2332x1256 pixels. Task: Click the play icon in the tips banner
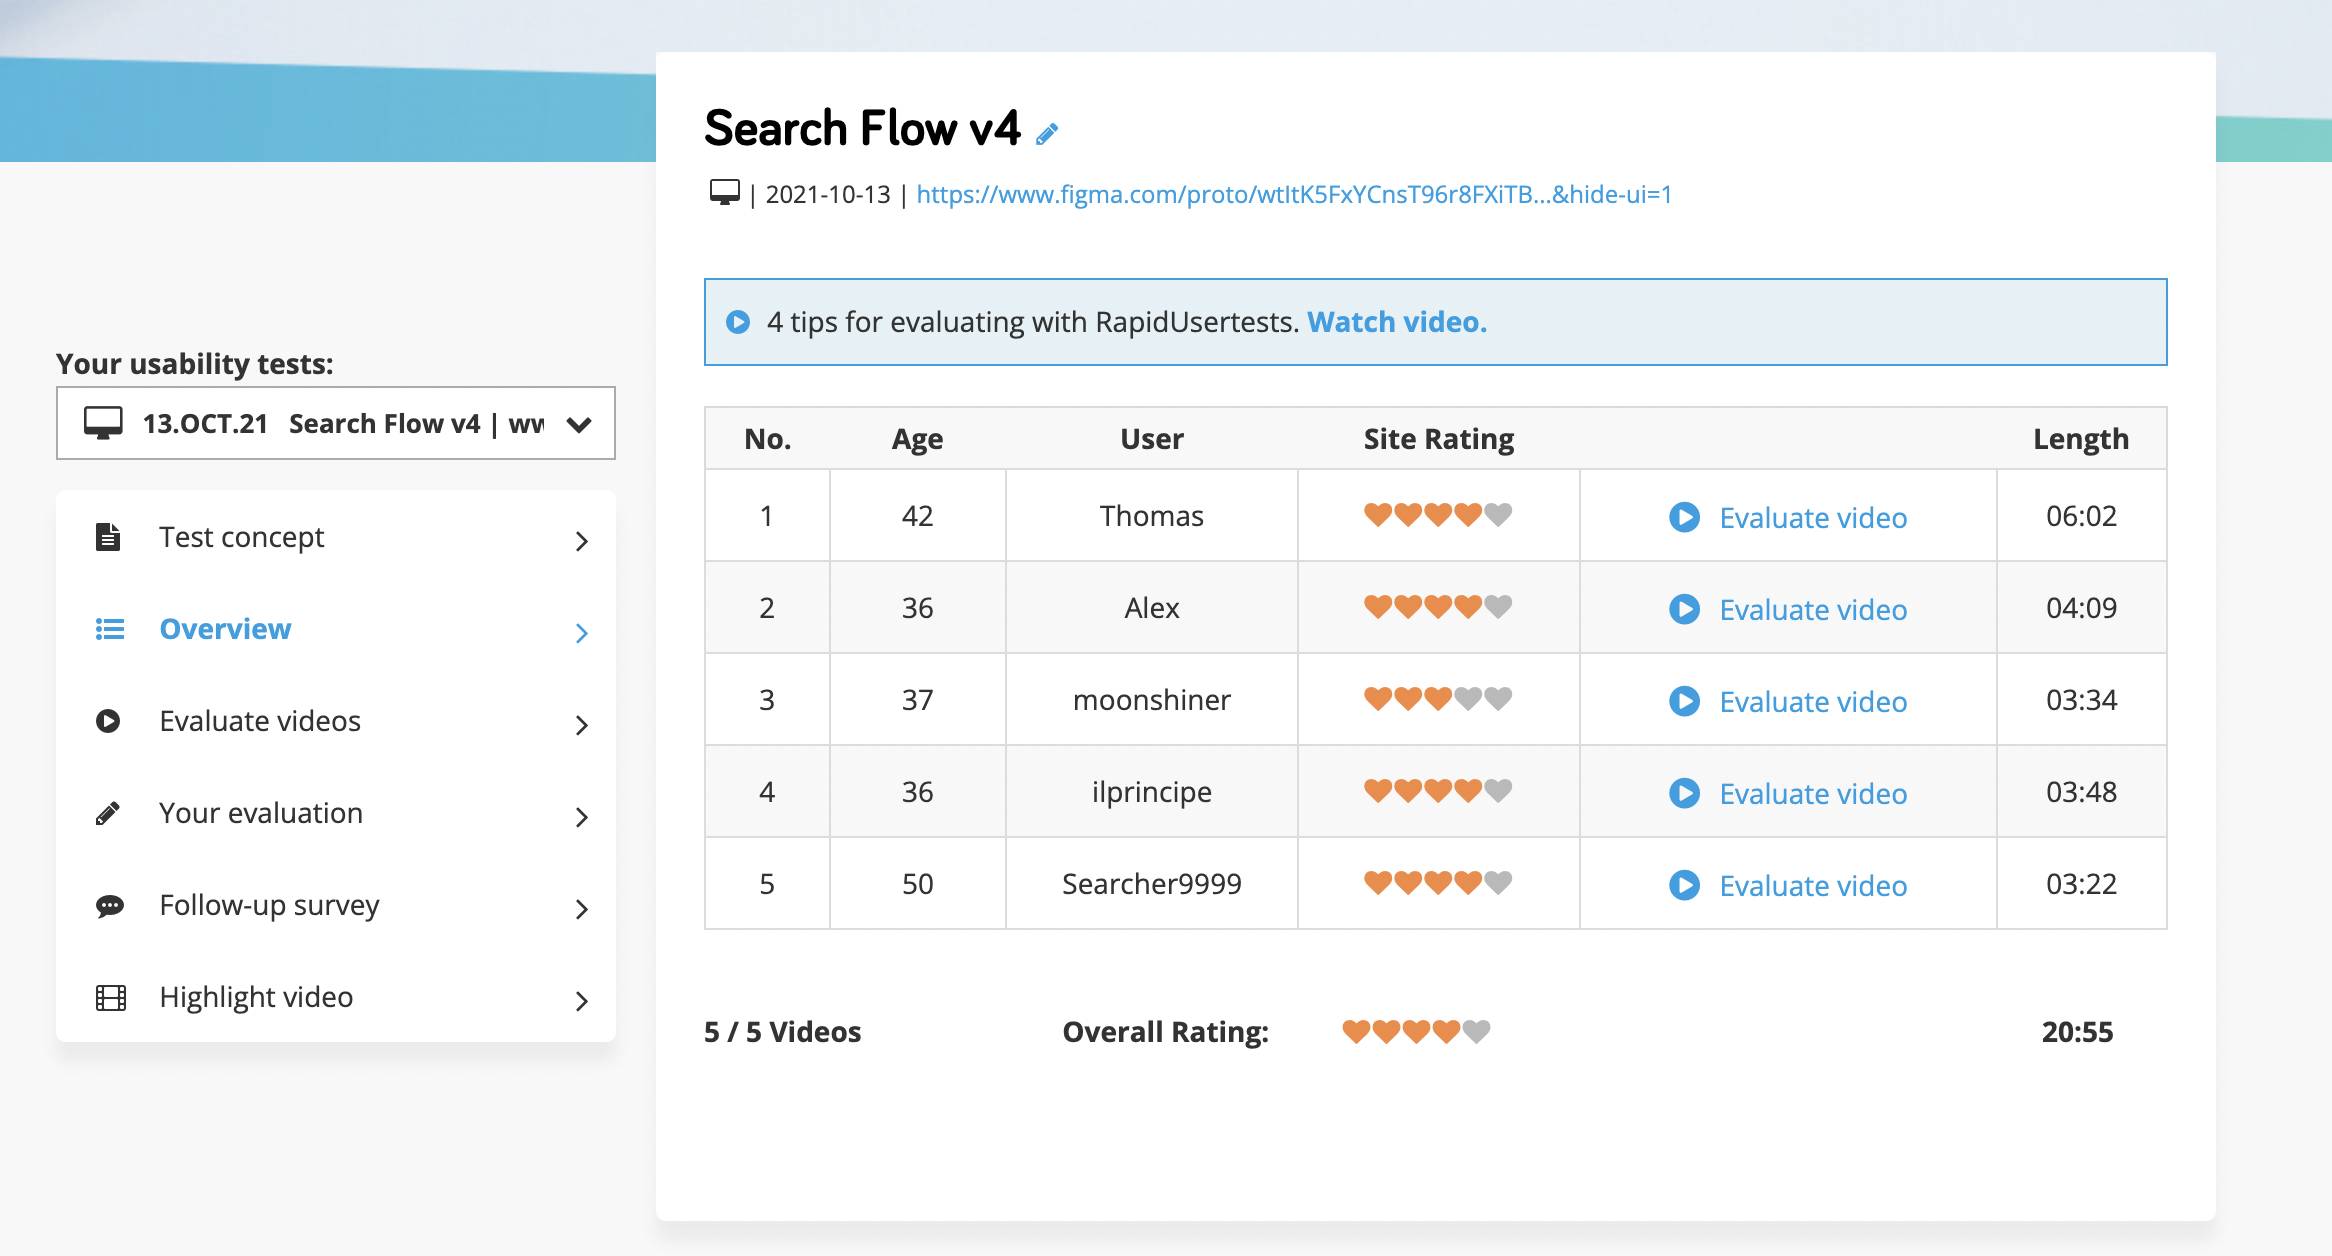(x=738, y=322)
